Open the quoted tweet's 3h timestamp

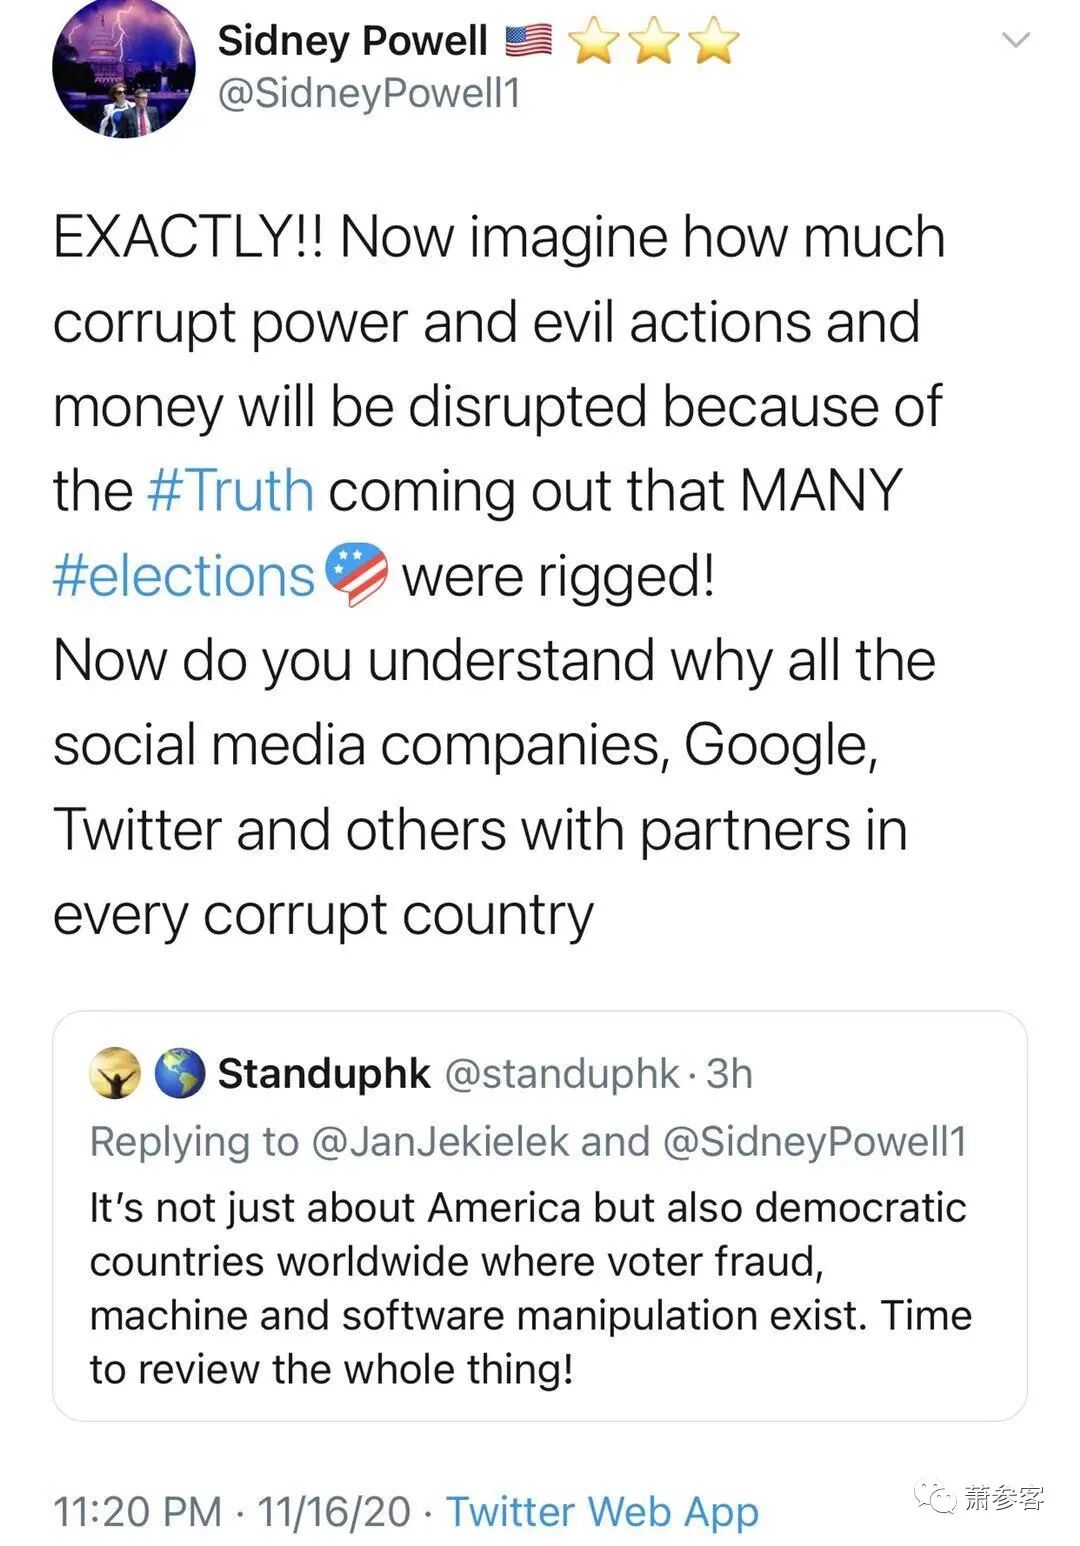click(729, 1074)
